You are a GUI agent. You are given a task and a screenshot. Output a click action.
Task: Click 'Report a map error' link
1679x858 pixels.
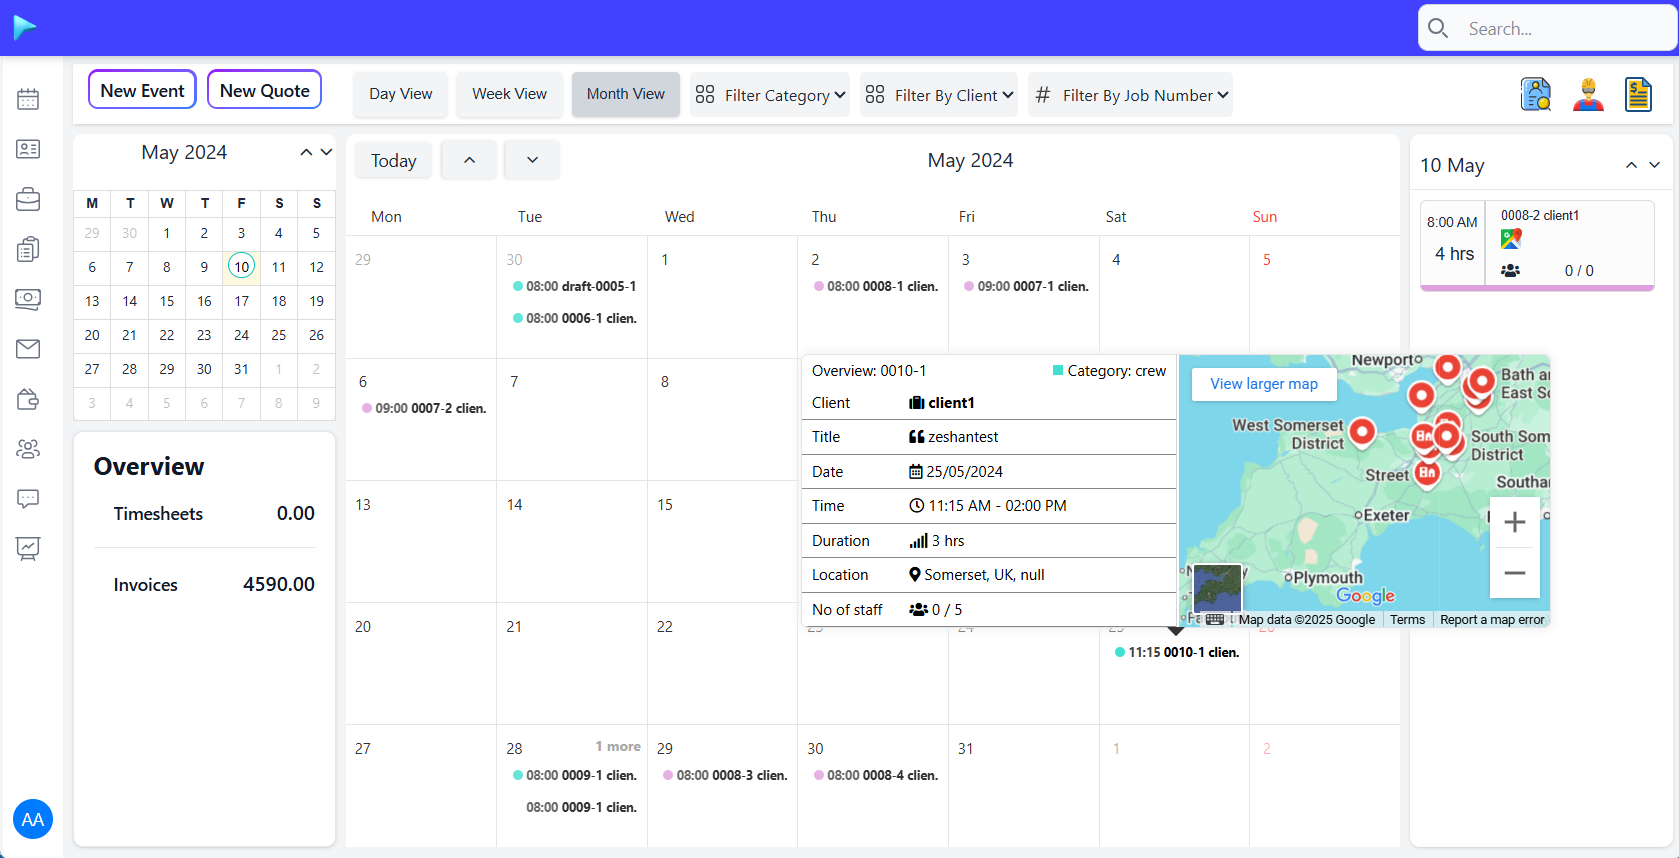[1492, 620]
